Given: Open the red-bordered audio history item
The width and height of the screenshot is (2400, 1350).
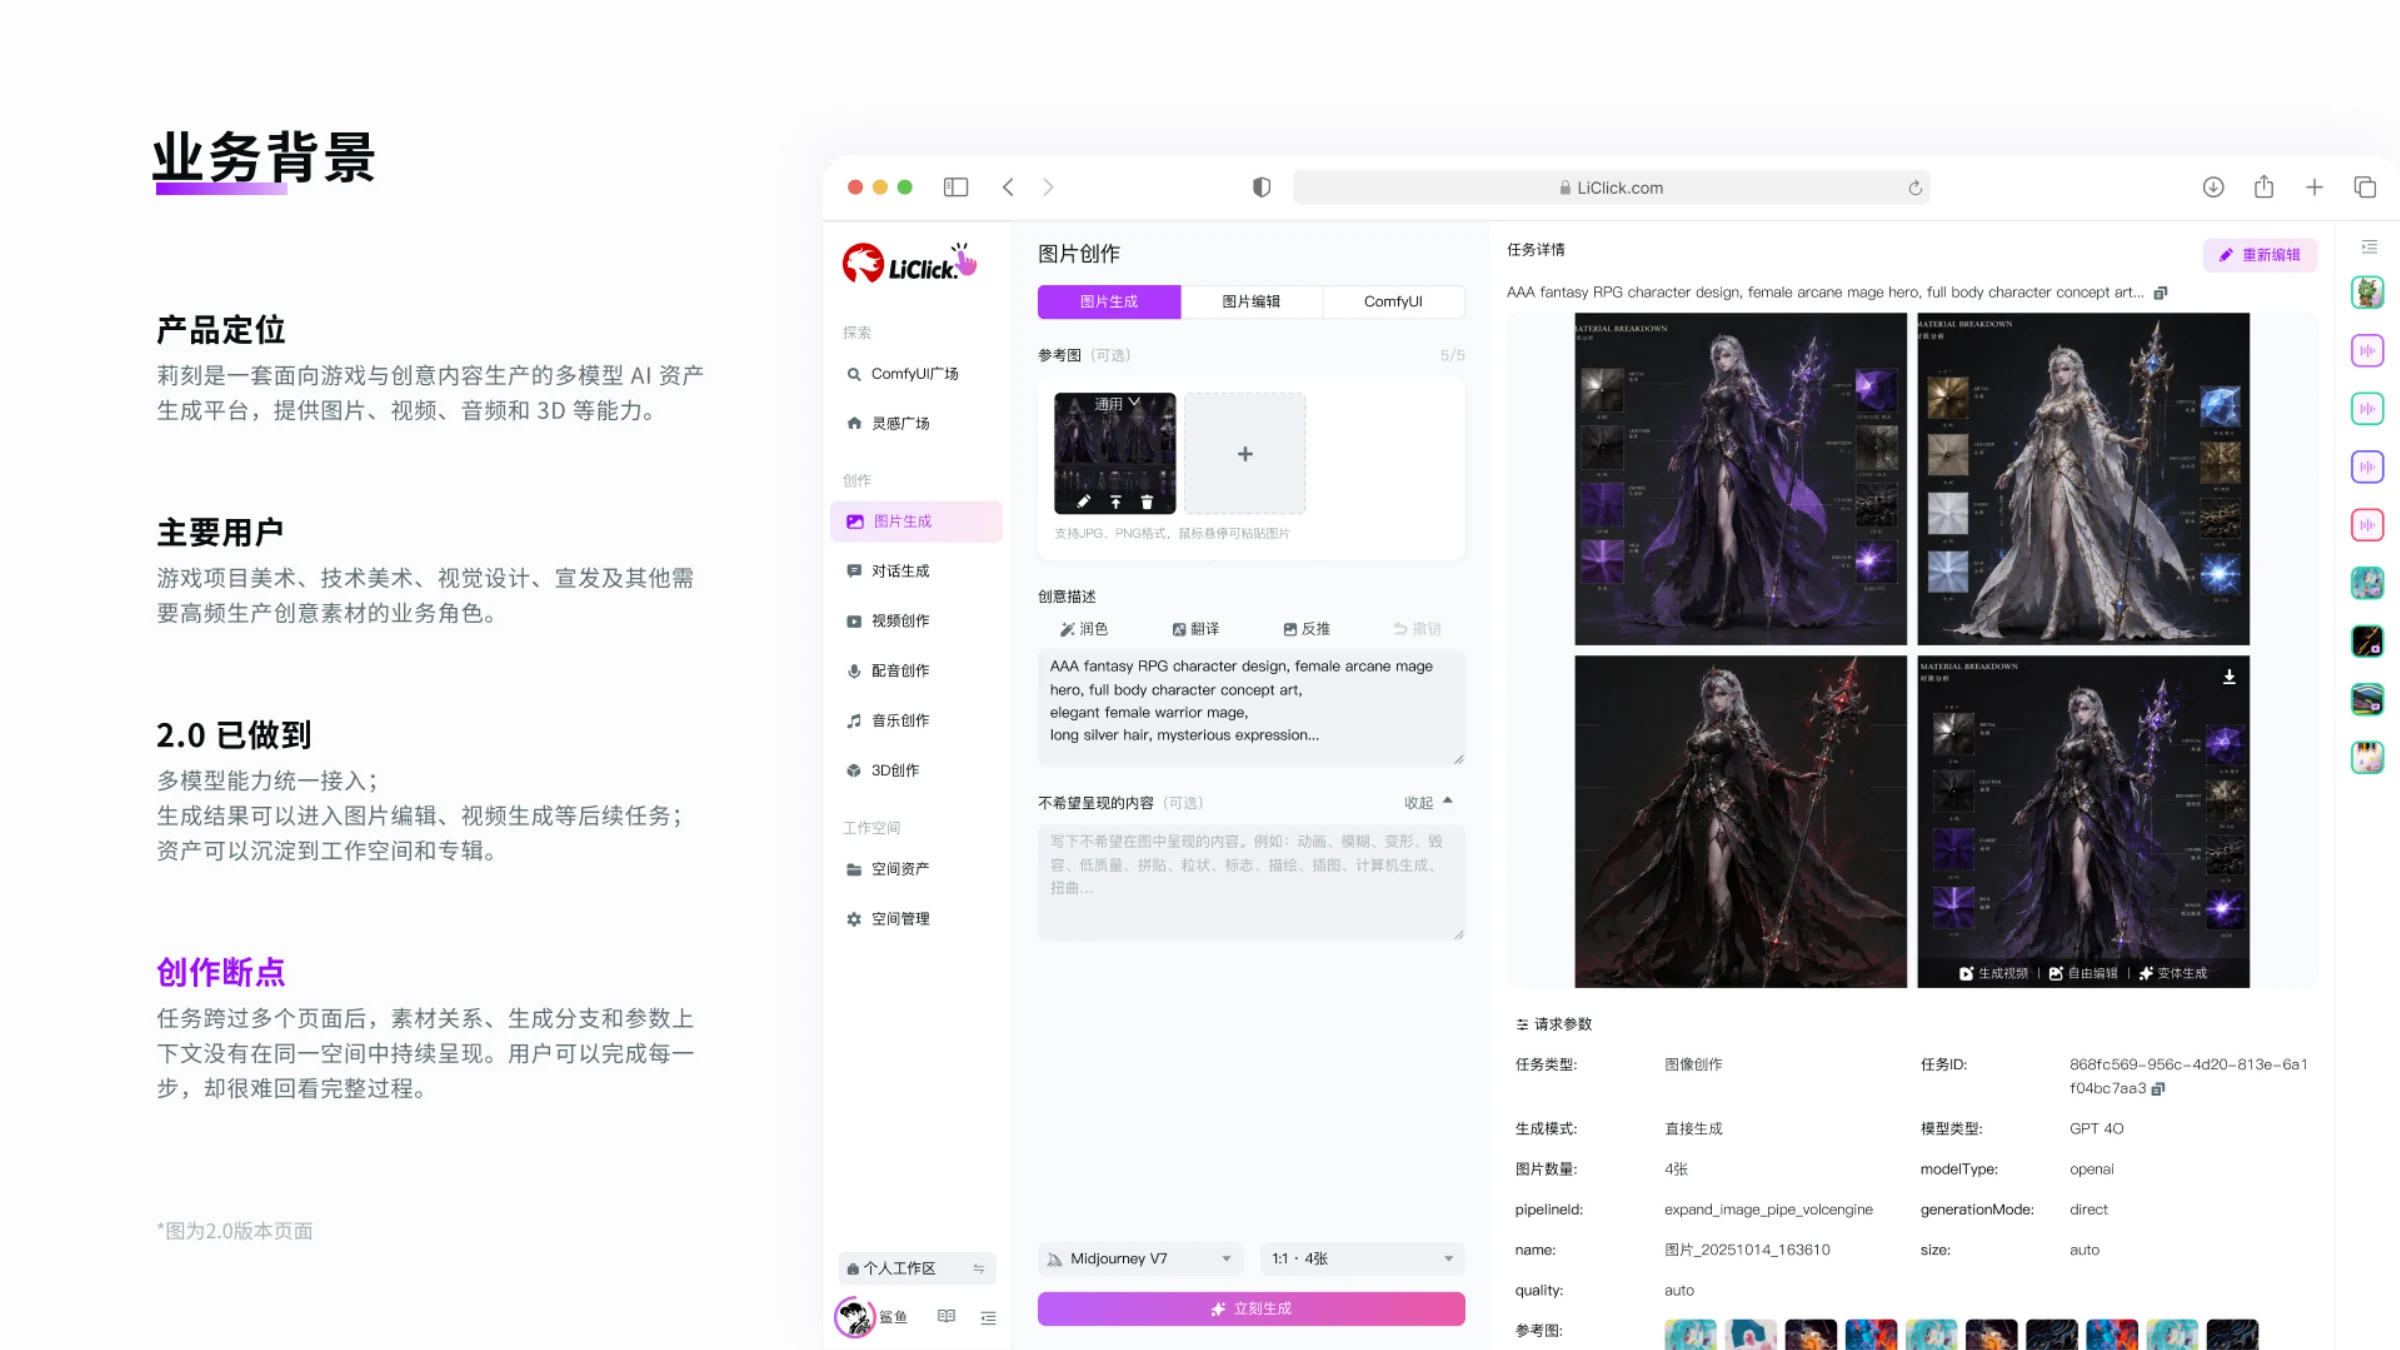Looking at the screenshot, I should click(x=2367, y=525).
